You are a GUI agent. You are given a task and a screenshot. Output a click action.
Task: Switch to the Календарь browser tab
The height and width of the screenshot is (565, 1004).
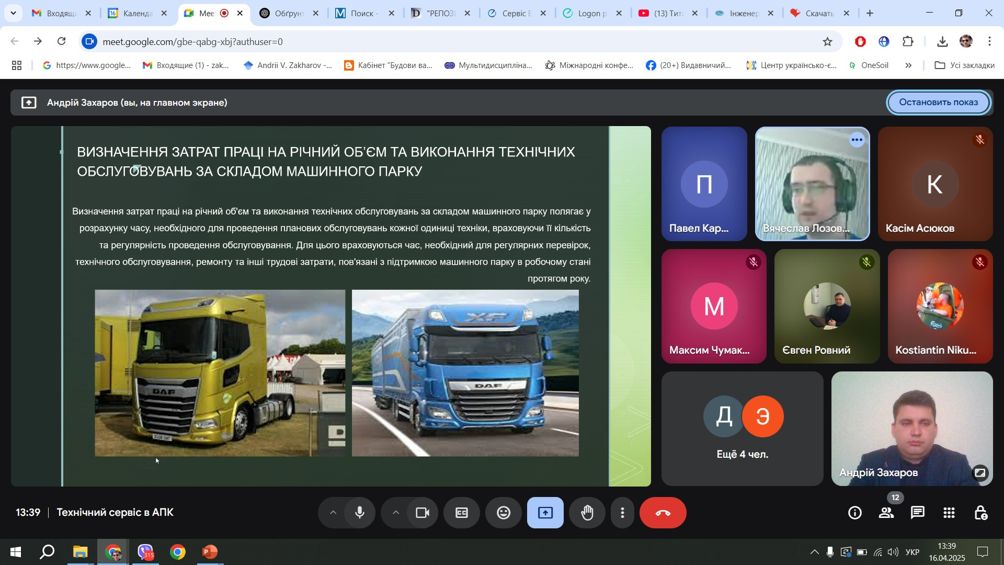pos(130,13)
